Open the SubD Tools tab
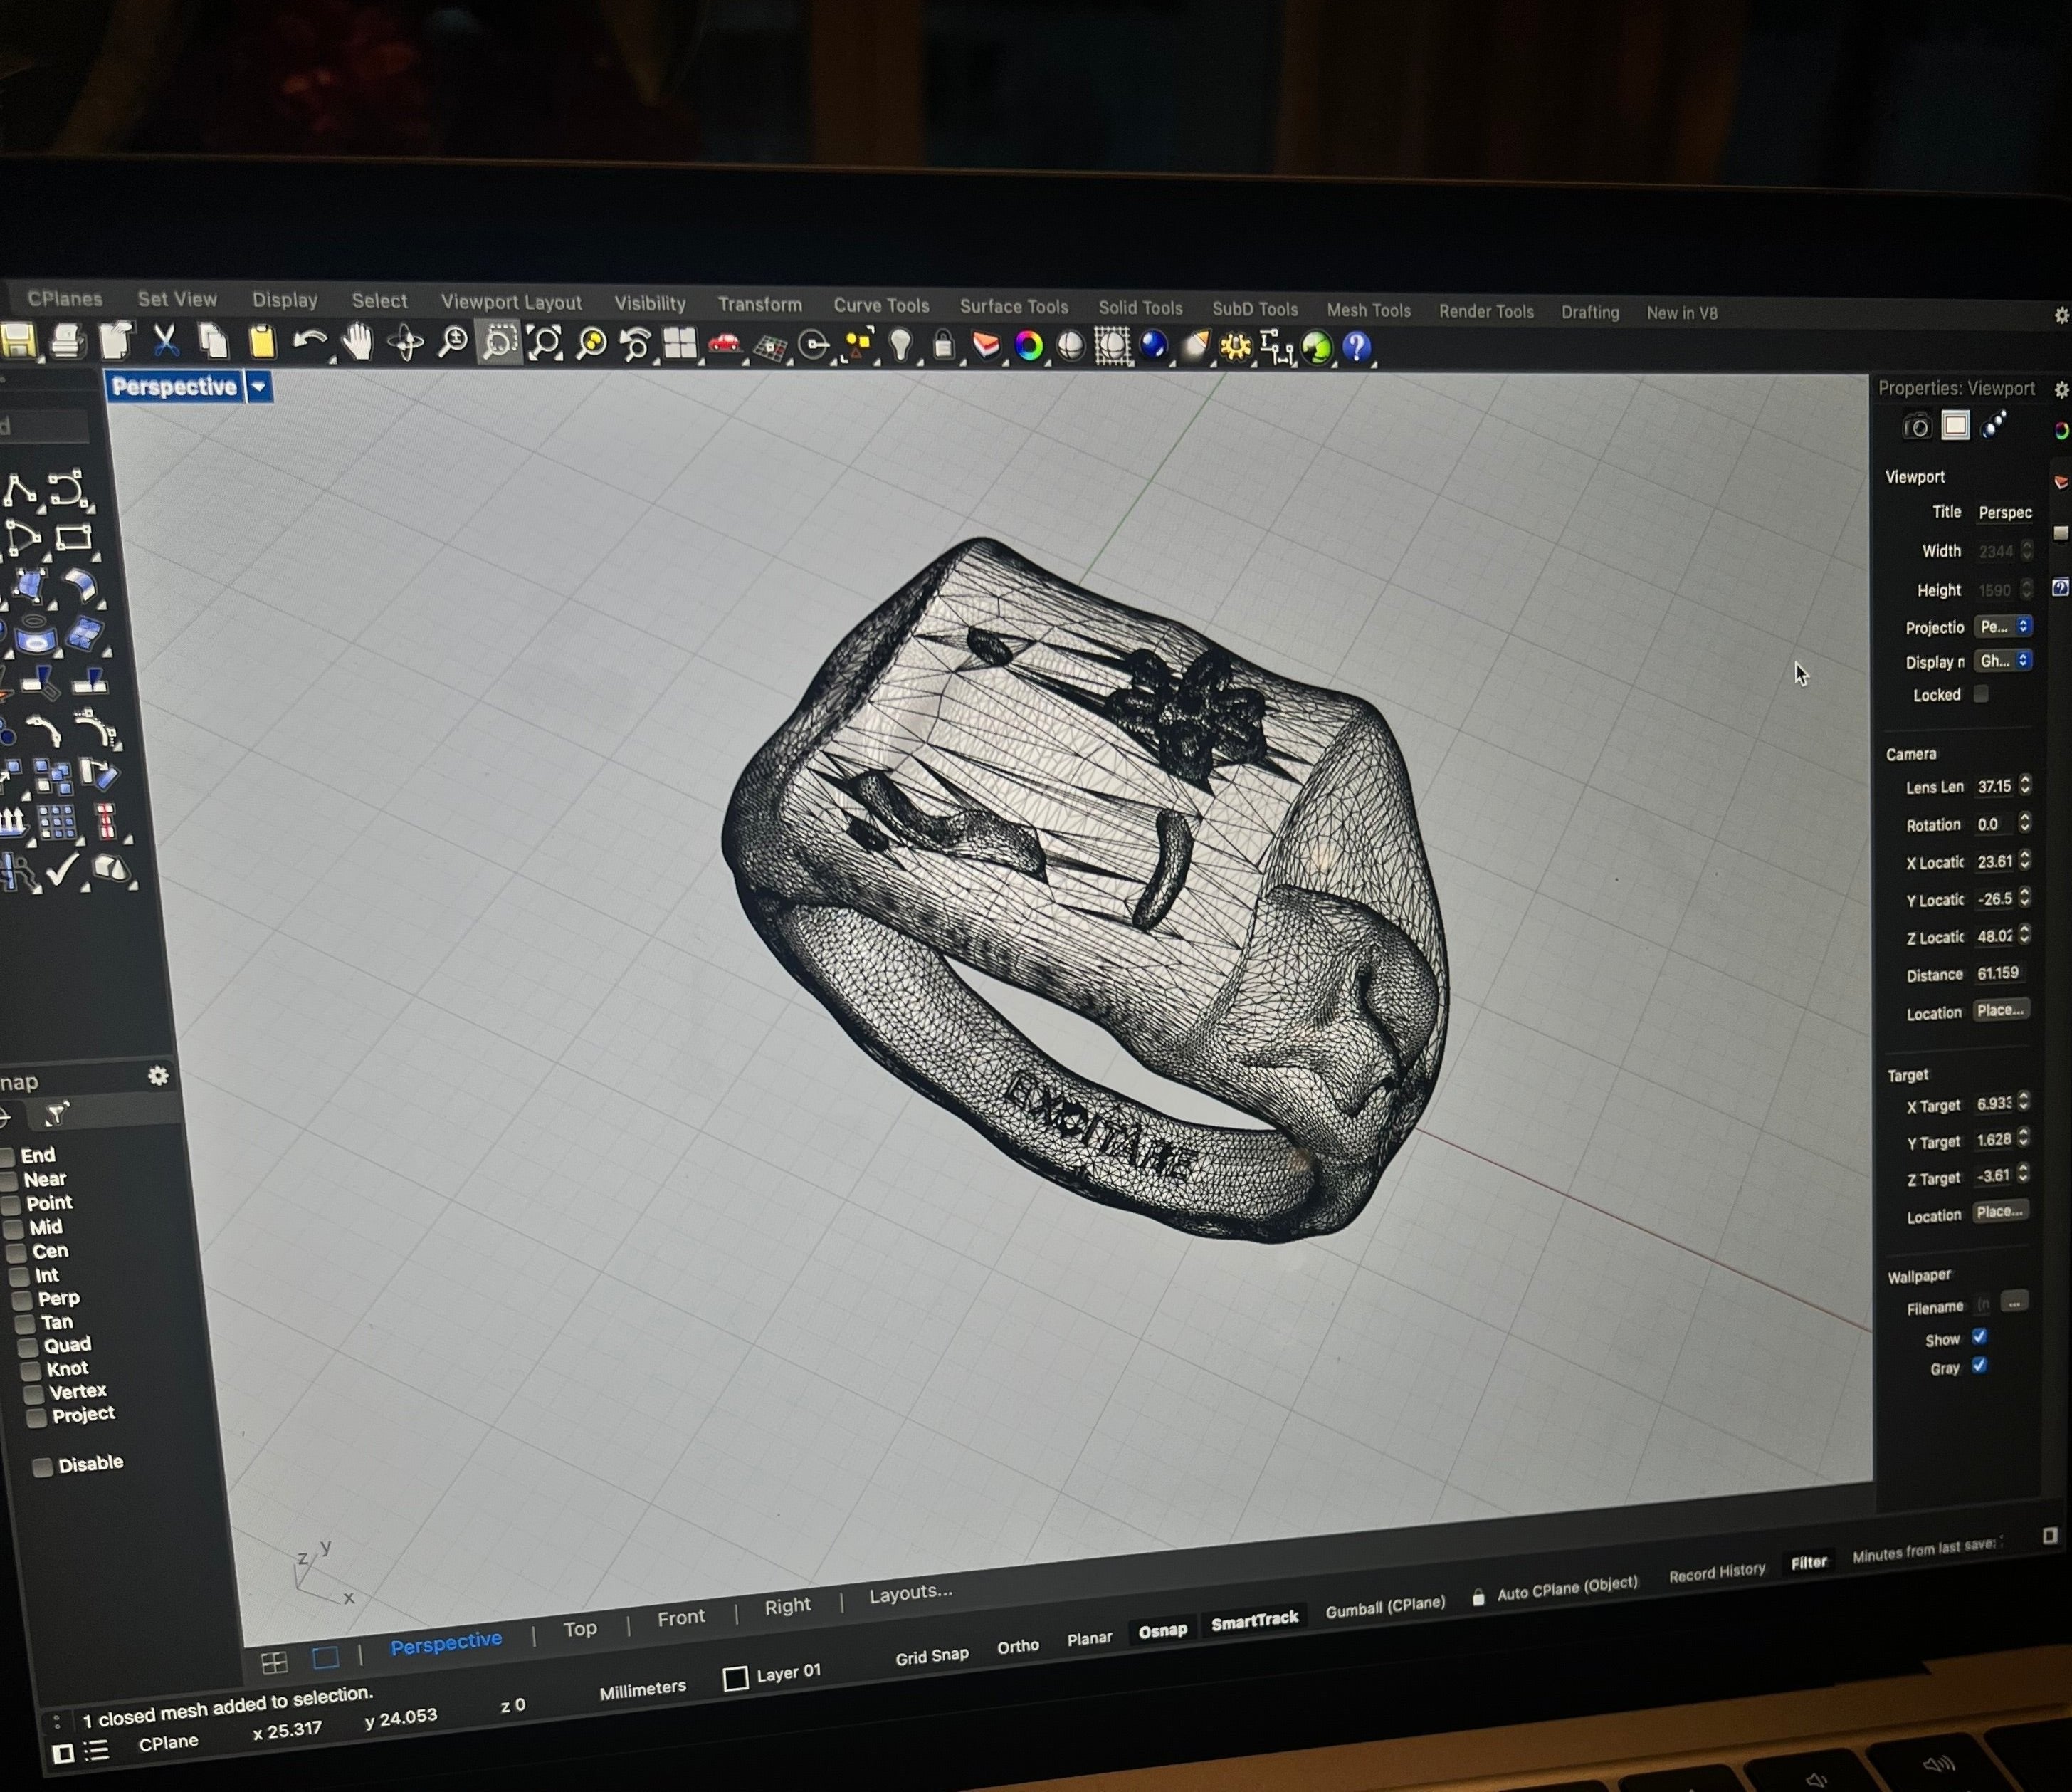The height and width of the screenshot is (1792, 2072). click(x=1255, y=309)
